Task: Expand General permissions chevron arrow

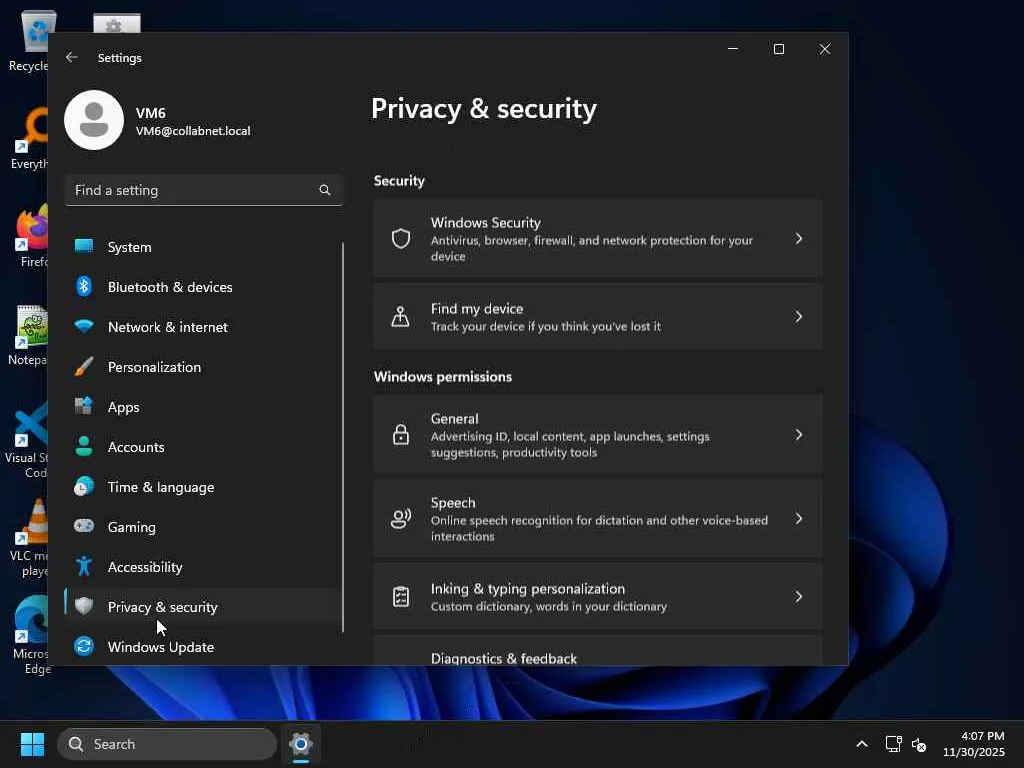Action: (x=799, y=435)
